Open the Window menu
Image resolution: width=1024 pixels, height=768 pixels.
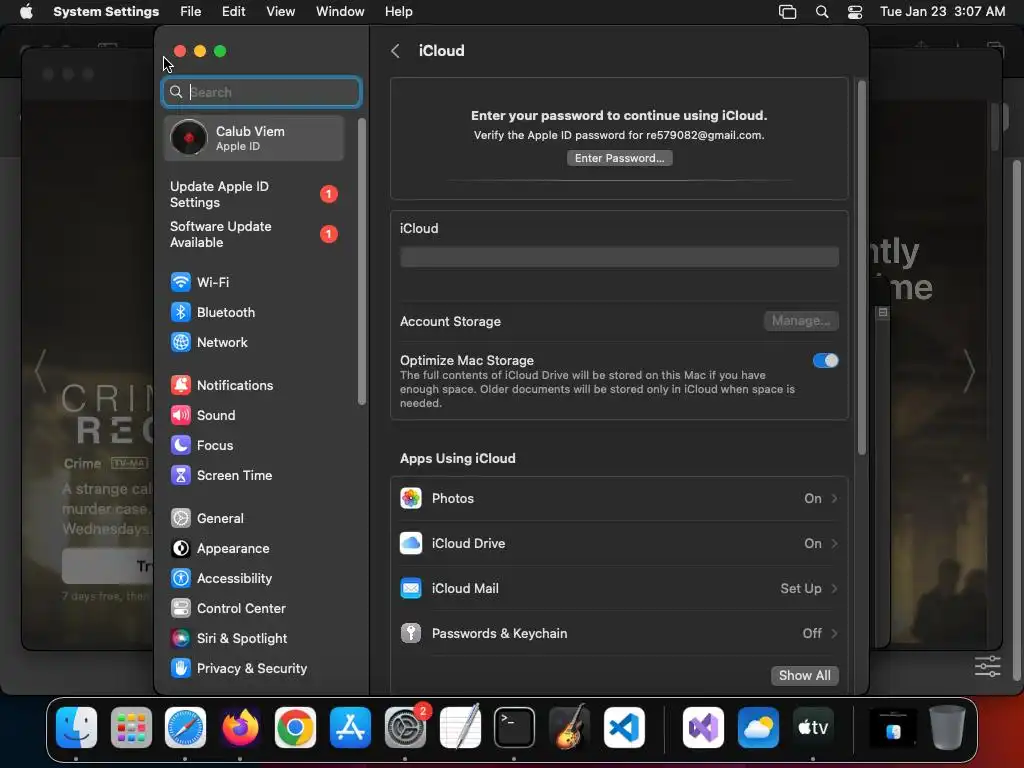point(340,12)
